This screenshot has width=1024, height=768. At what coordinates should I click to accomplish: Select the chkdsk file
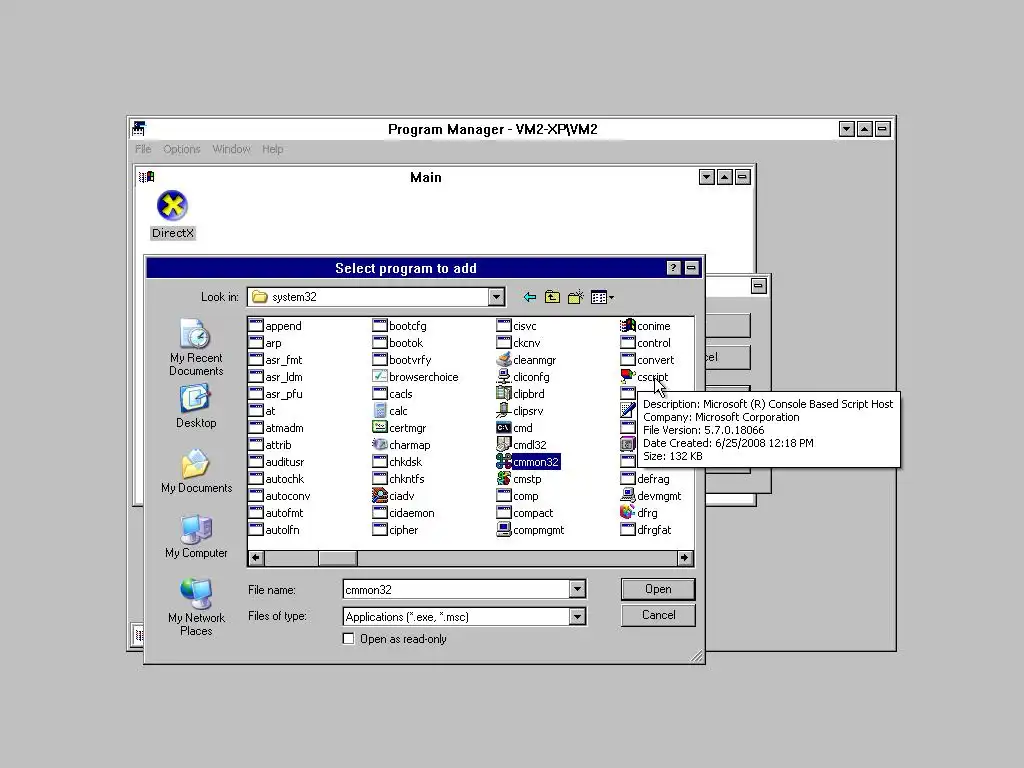tap(397, 462)
